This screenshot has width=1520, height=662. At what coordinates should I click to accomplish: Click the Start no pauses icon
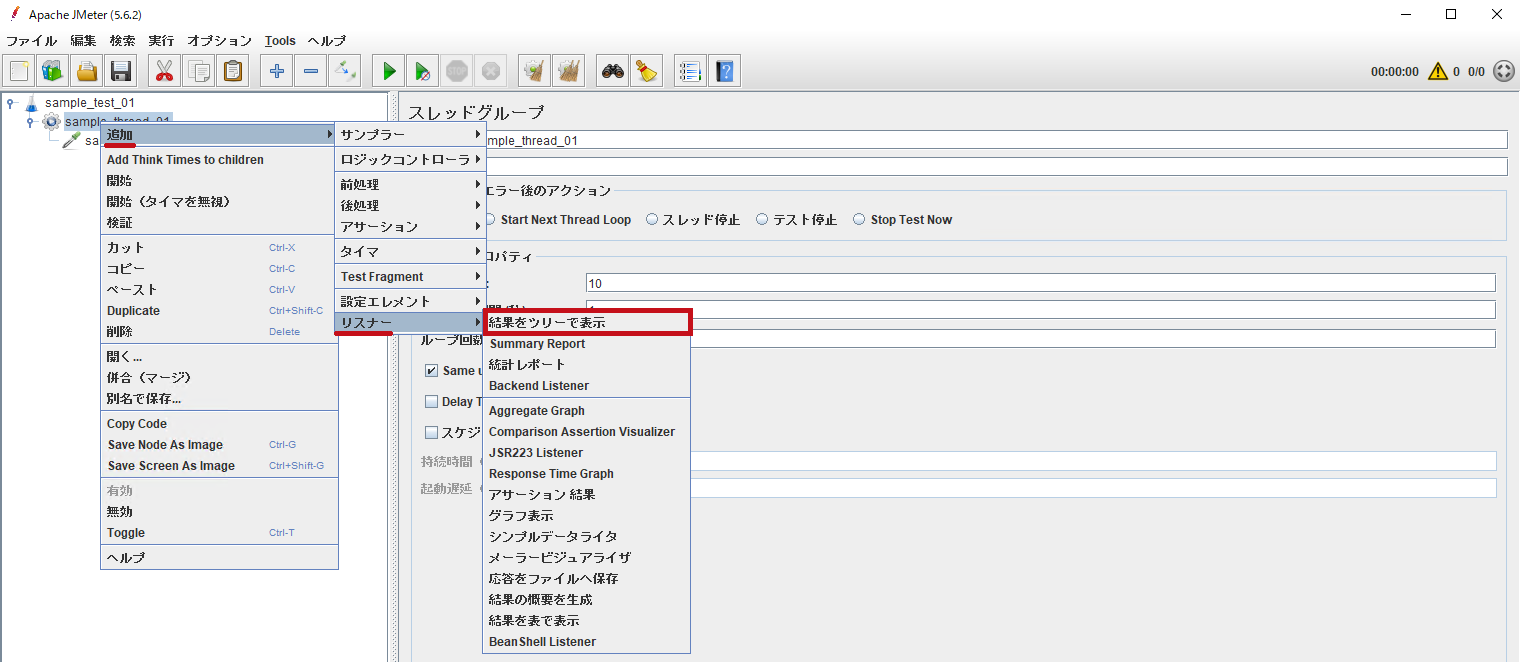(x=423, y=71)
